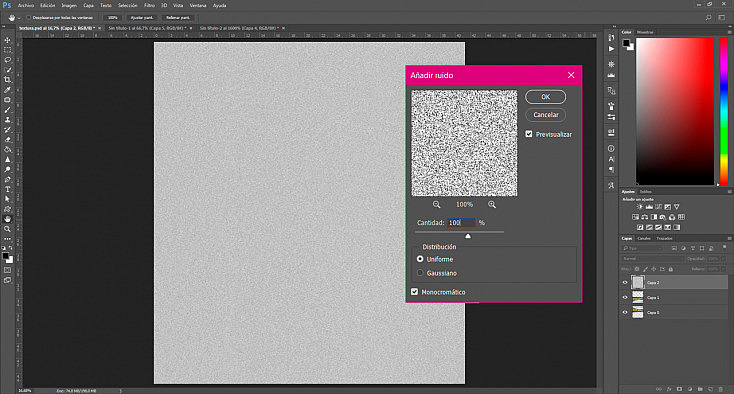Click the 100% zoom button in options bar
The width and height of the screenshot is (734, 394).
(112, 17)
